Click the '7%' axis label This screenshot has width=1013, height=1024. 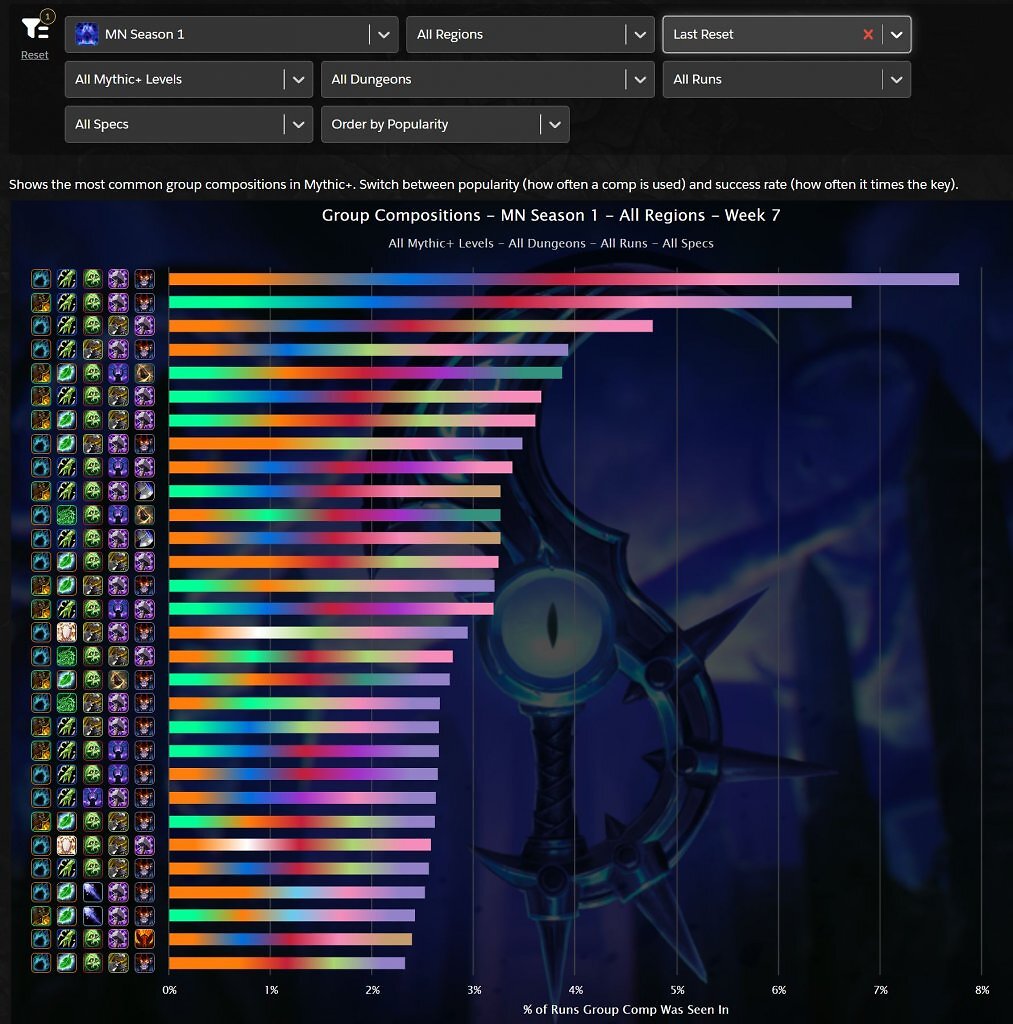pyautogui.click(x=880, y=989)
